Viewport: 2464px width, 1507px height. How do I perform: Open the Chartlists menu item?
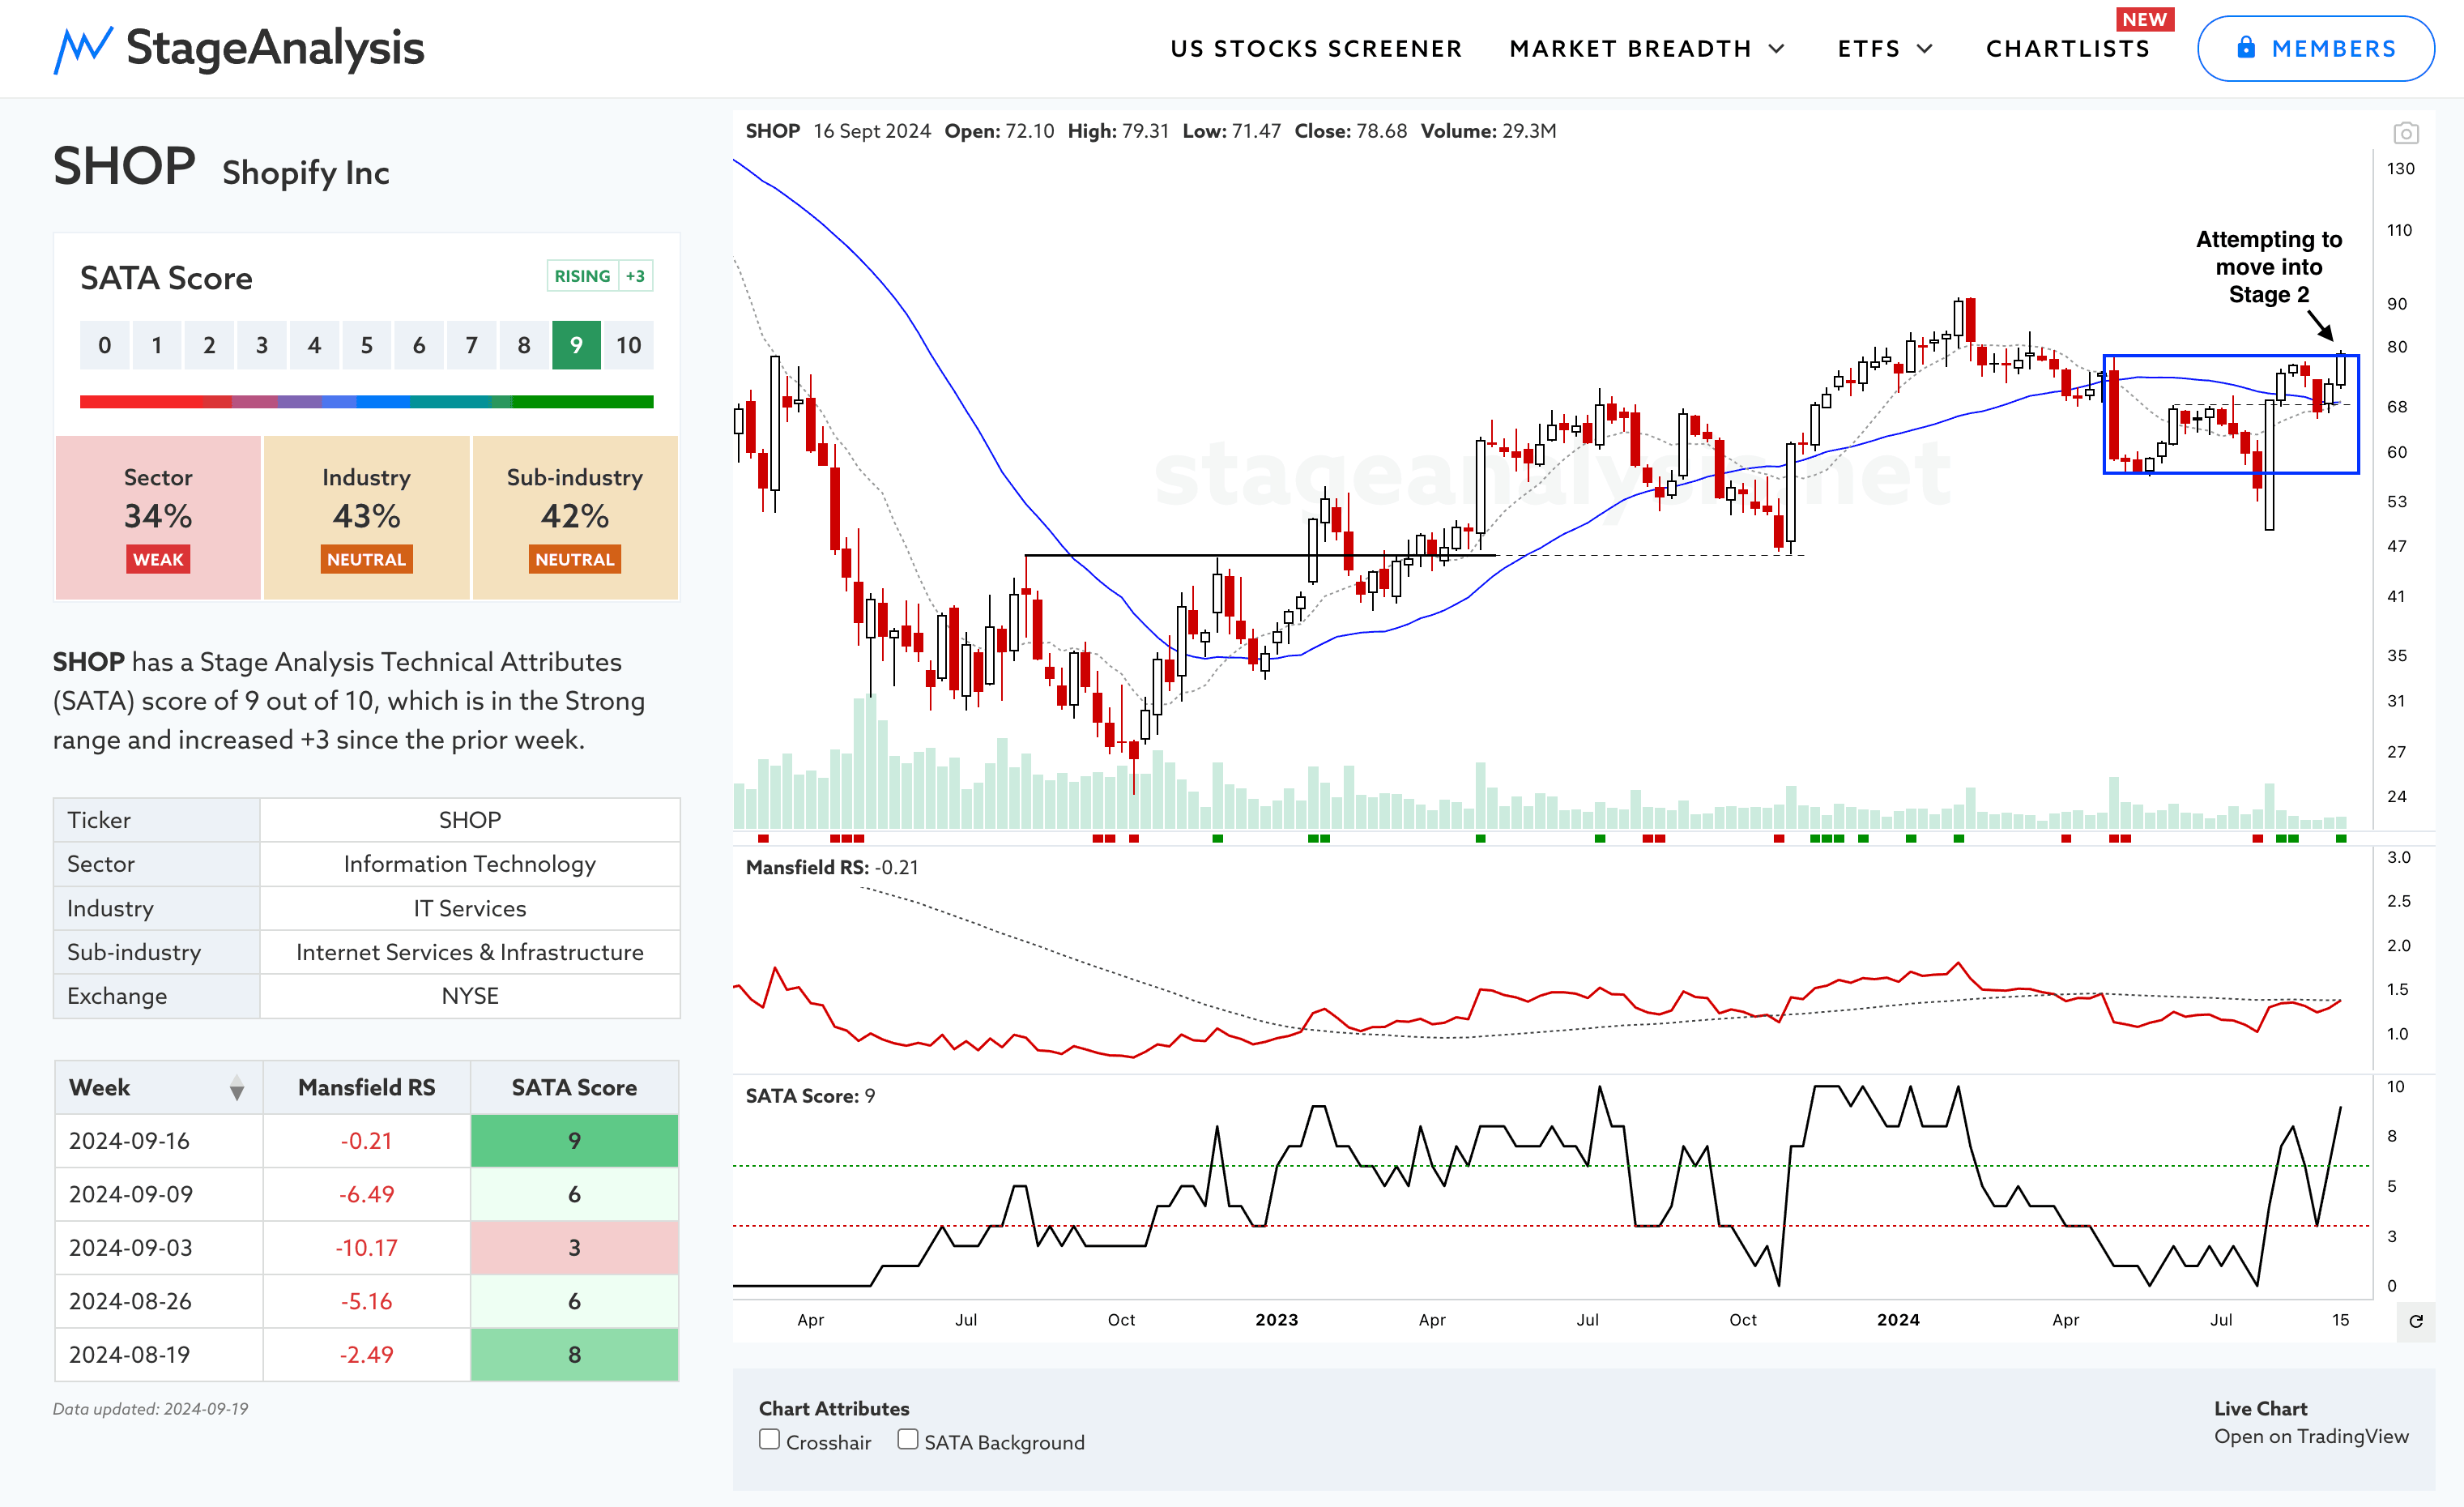[x=2067, y=49]
